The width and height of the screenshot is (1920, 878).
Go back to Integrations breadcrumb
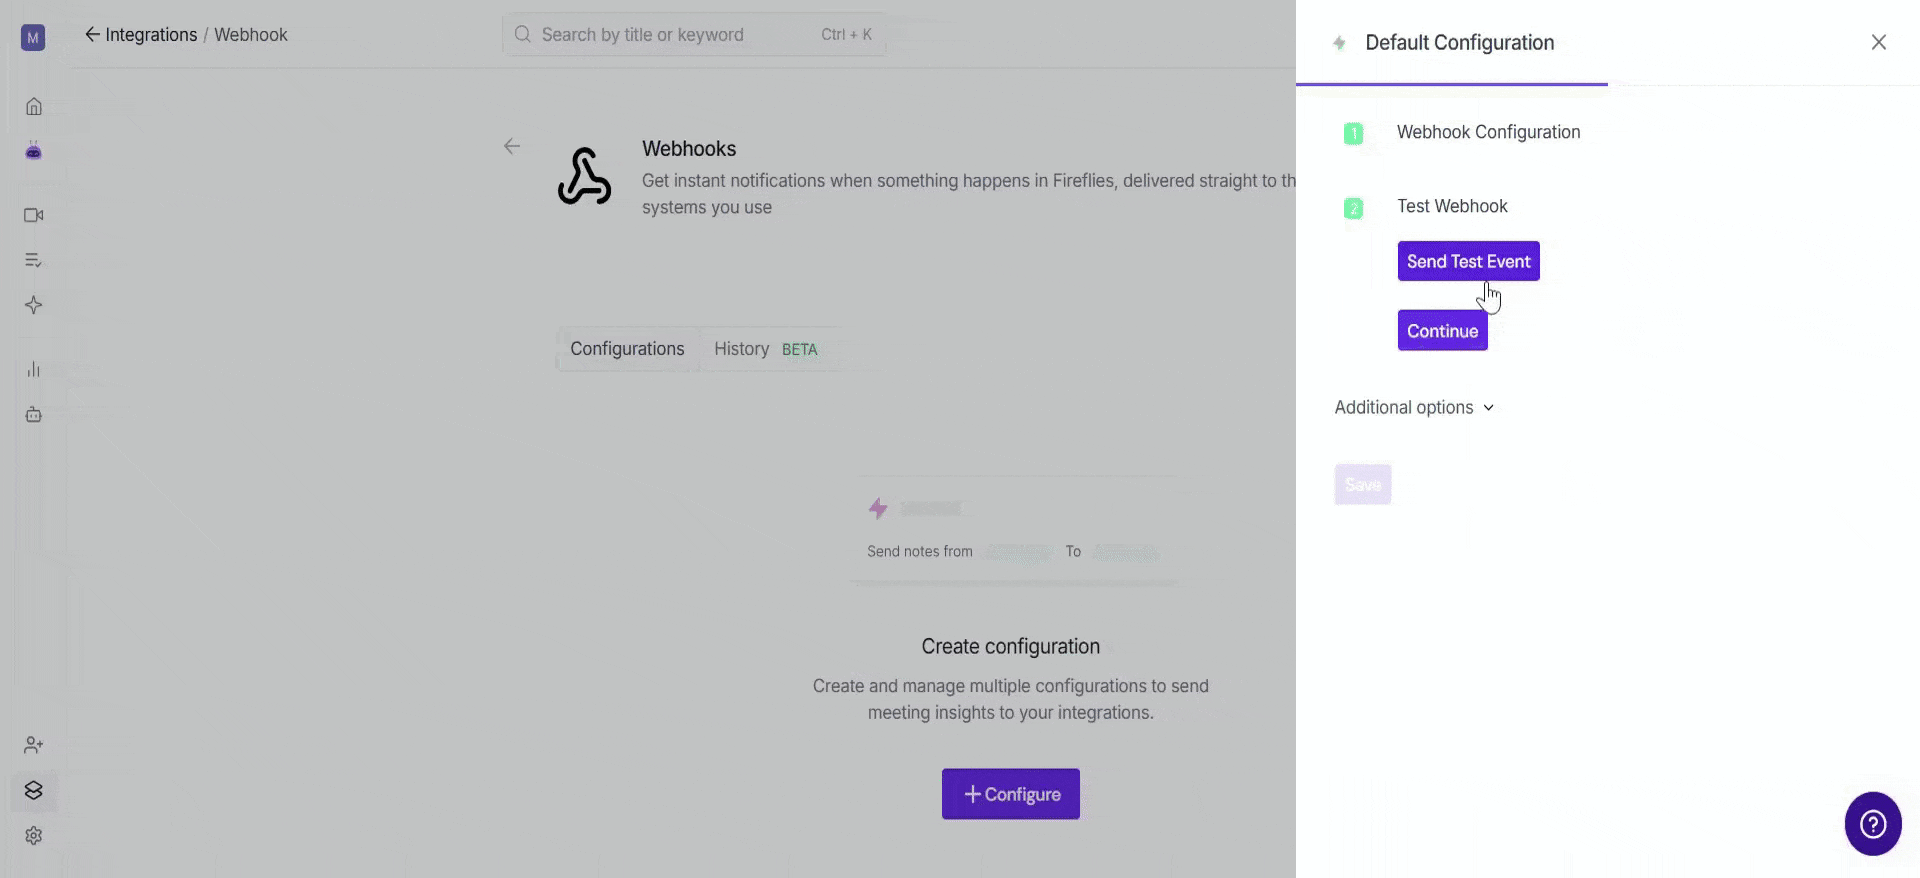point(141,35)
